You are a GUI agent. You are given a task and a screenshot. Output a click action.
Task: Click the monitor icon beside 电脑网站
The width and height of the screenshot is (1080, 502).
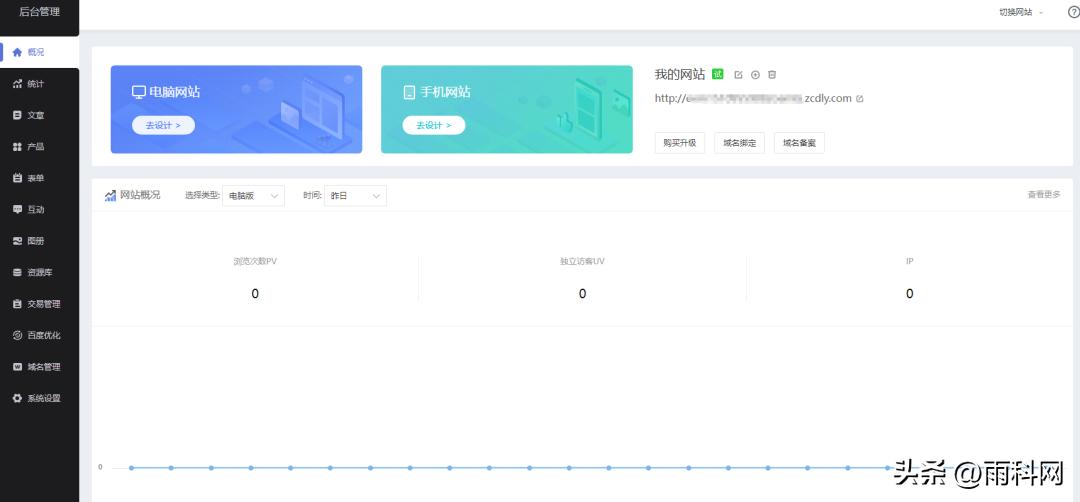(x=139, y=92)
